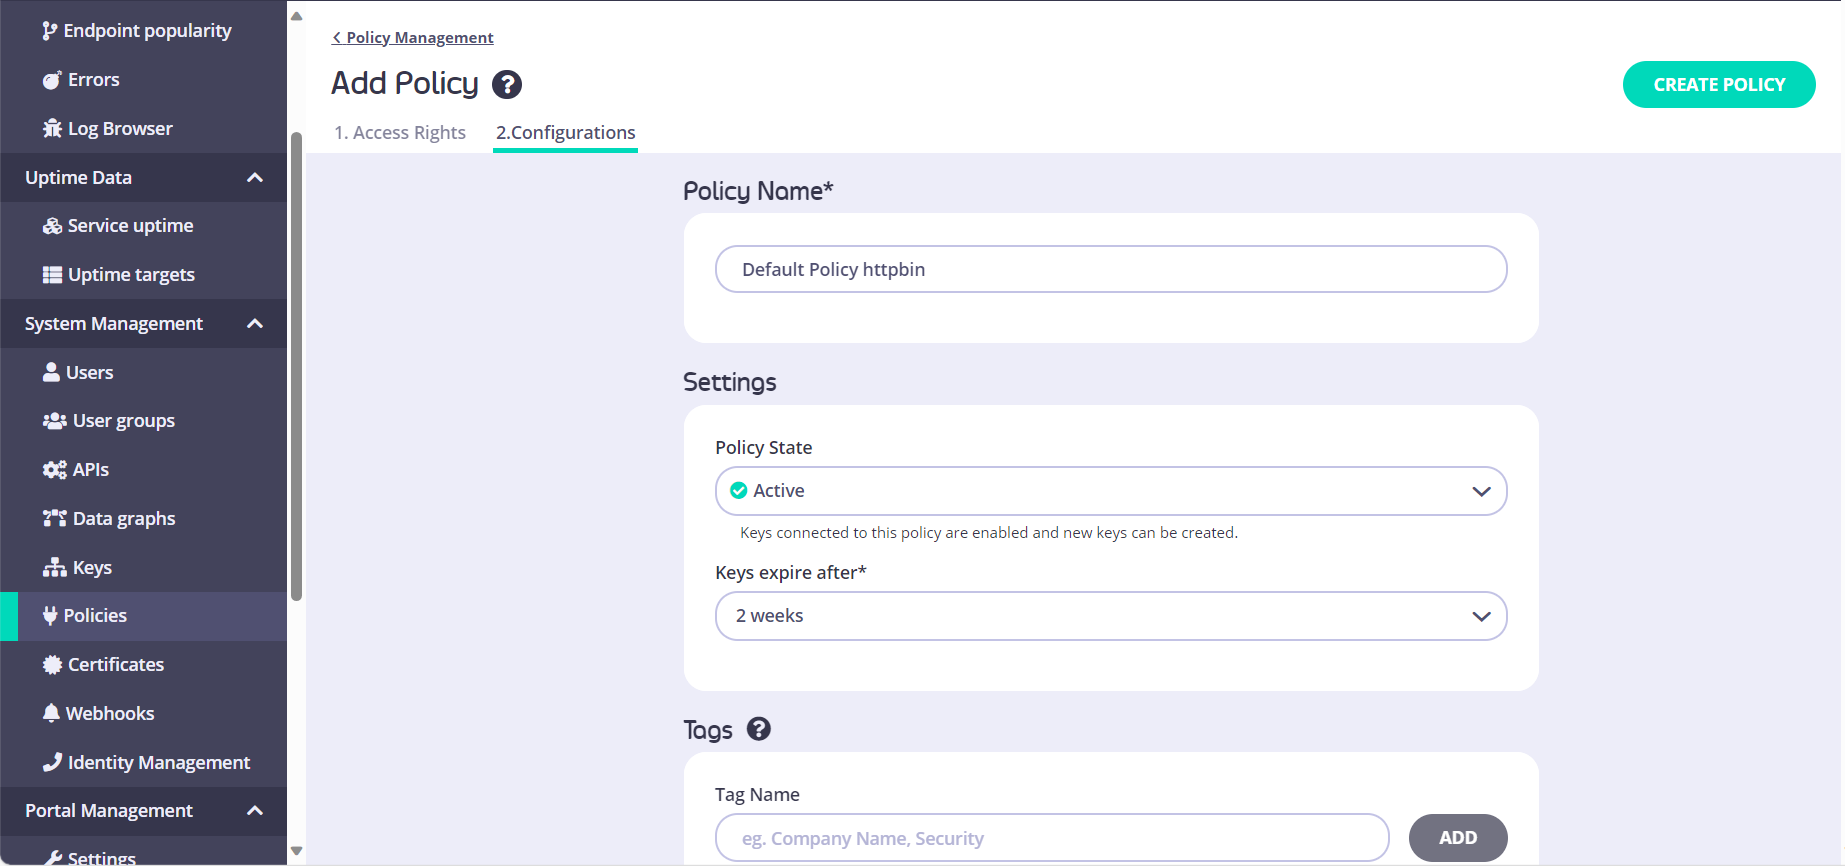This screenshot has width=1845, height=866.
Task: Open Users page label
Action: click(90, 373)
